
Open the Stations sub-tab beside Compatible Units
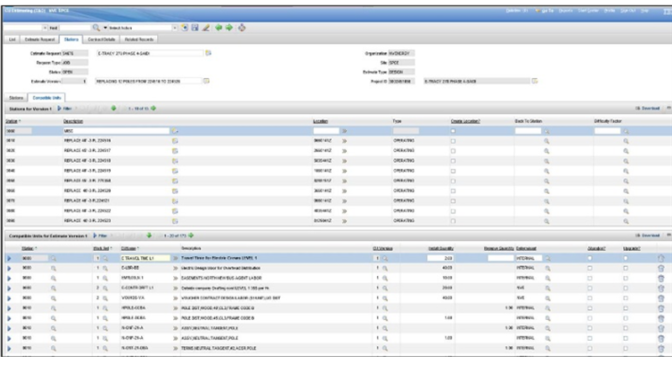tap(16, 98)
